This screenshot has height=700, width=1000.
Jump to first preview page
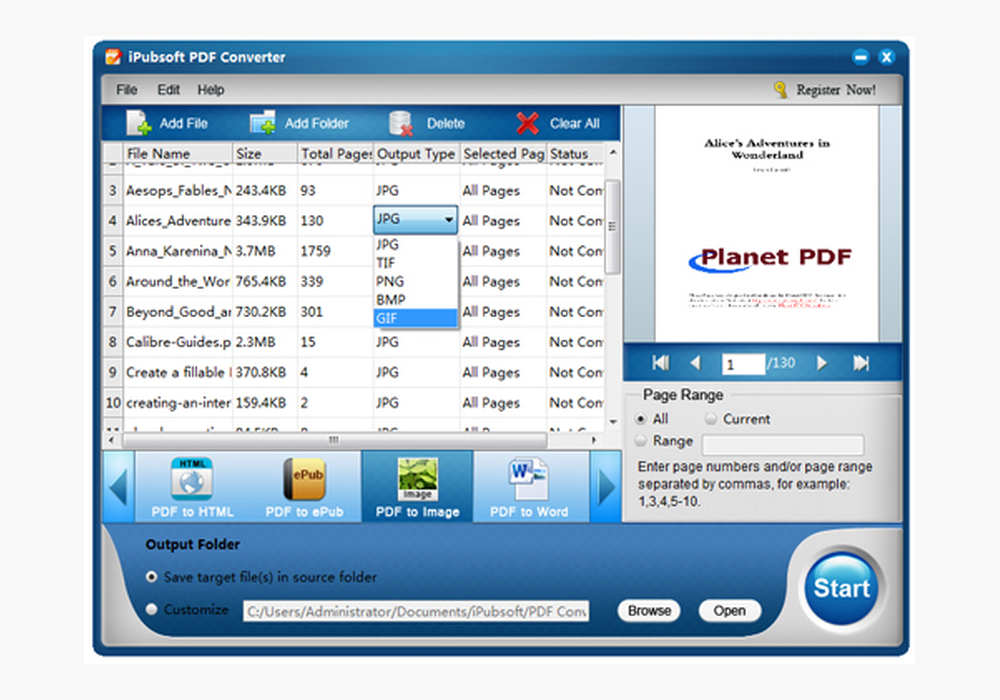[661, 363]
